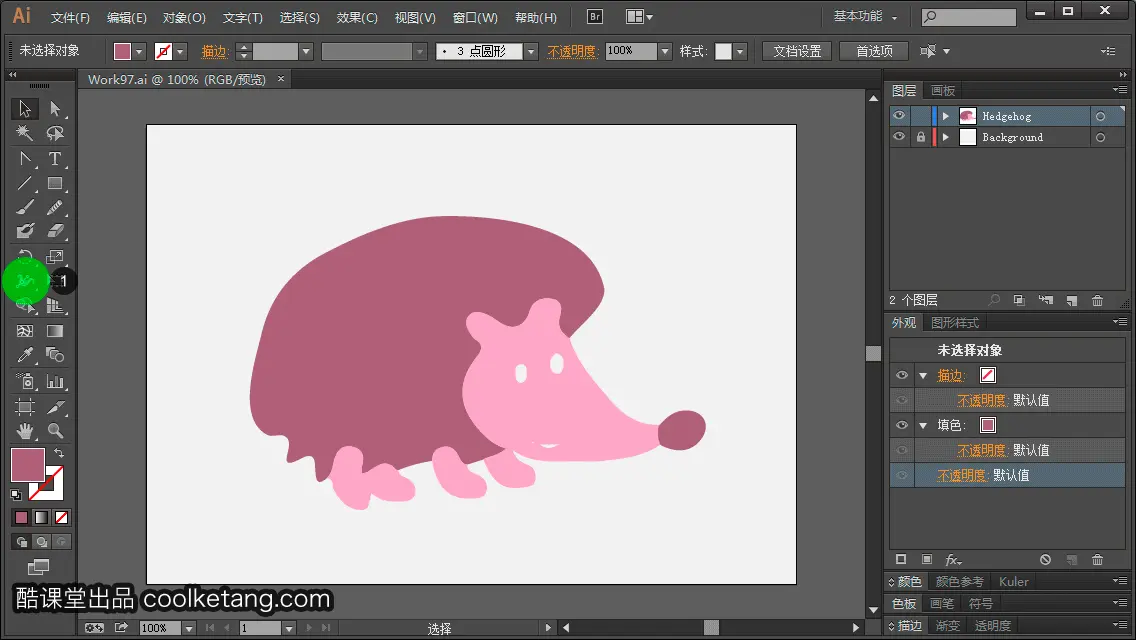Image resolution: width=1136 pixels, height=640 pixels.
Task: Collapse the 填色 appearance row
Action: pyautogui.click(x=923, y=425)
